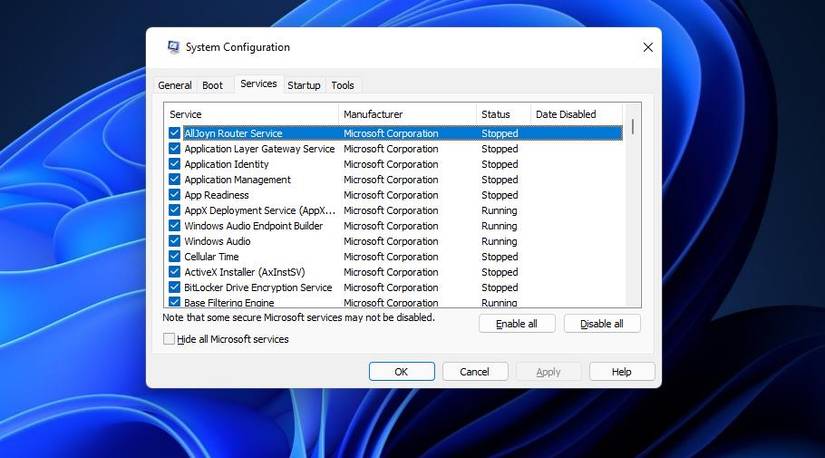Sort by the Status column header
The height and width of the screenshot is (458, 825).
[504, 114]
